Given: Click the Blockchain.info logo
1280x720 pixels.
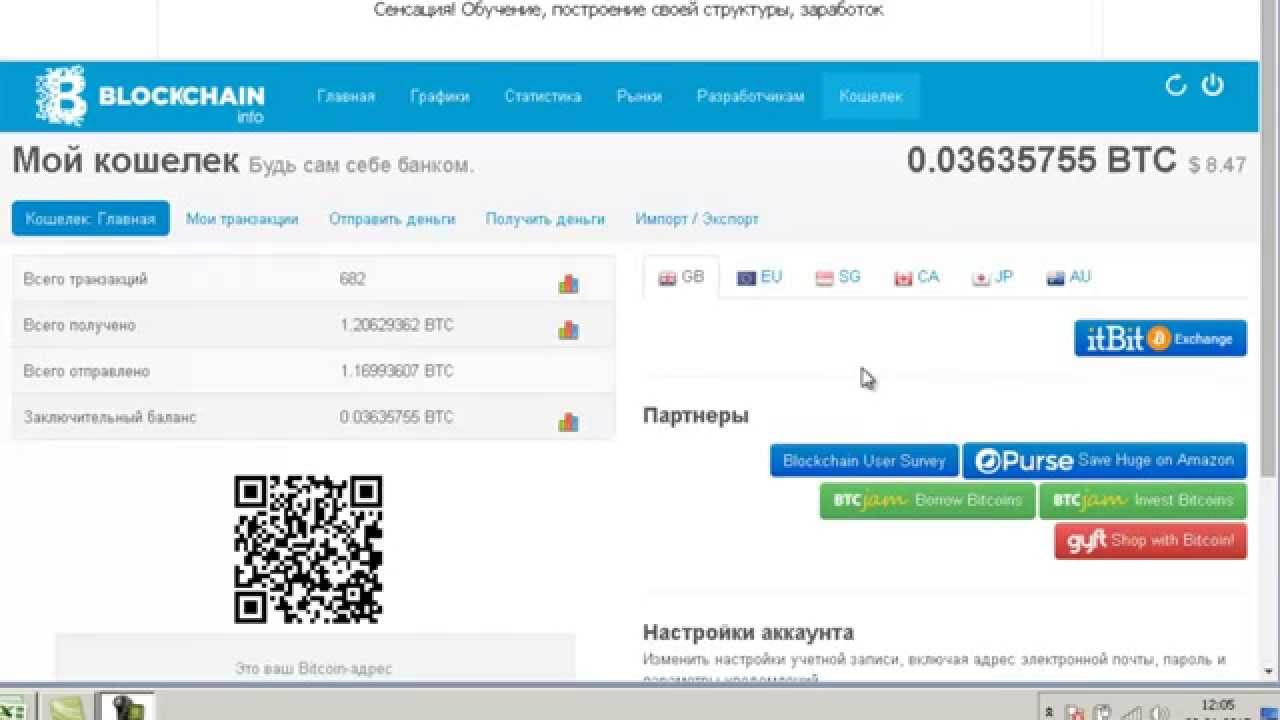Looking at the screenshot, I should click(150, 96).
